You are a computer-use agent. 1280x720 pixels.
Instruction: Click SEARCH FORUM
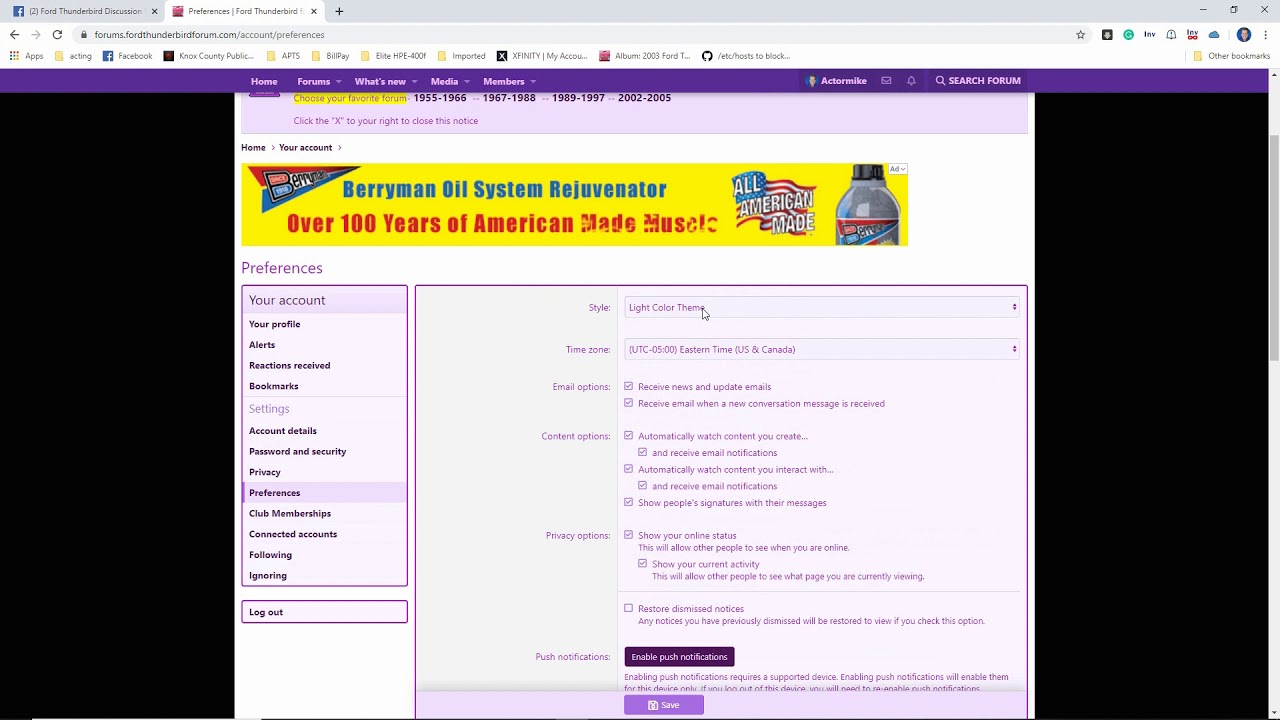click(x=978, y=81)
